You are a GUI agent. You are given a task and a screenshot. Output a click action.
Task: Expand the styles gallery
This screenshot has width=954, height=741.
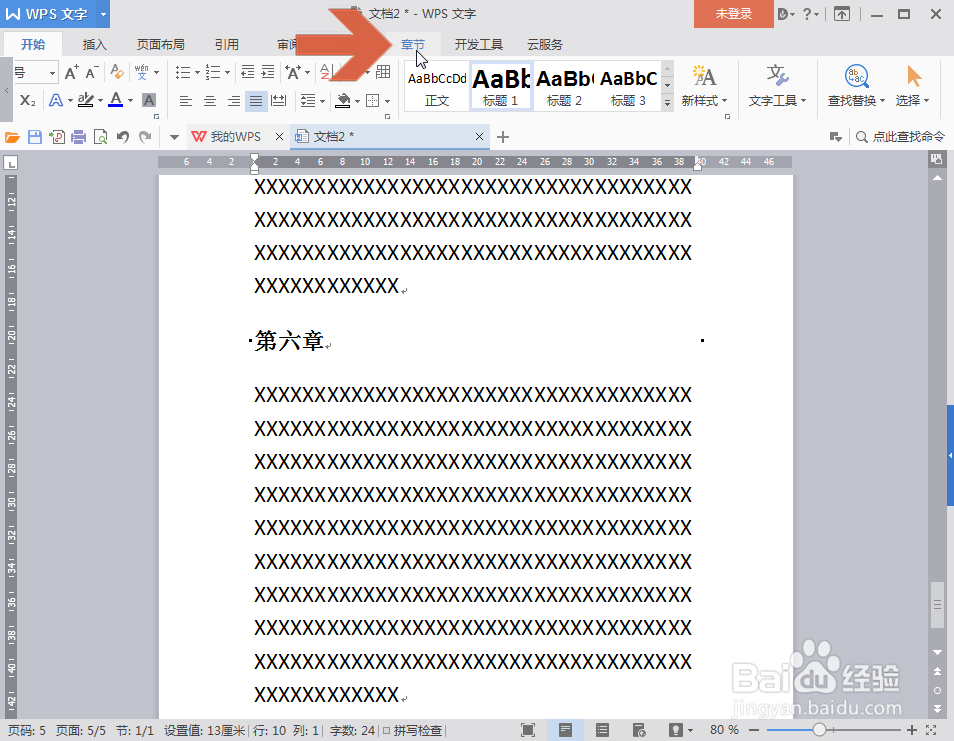coord(667,103)
